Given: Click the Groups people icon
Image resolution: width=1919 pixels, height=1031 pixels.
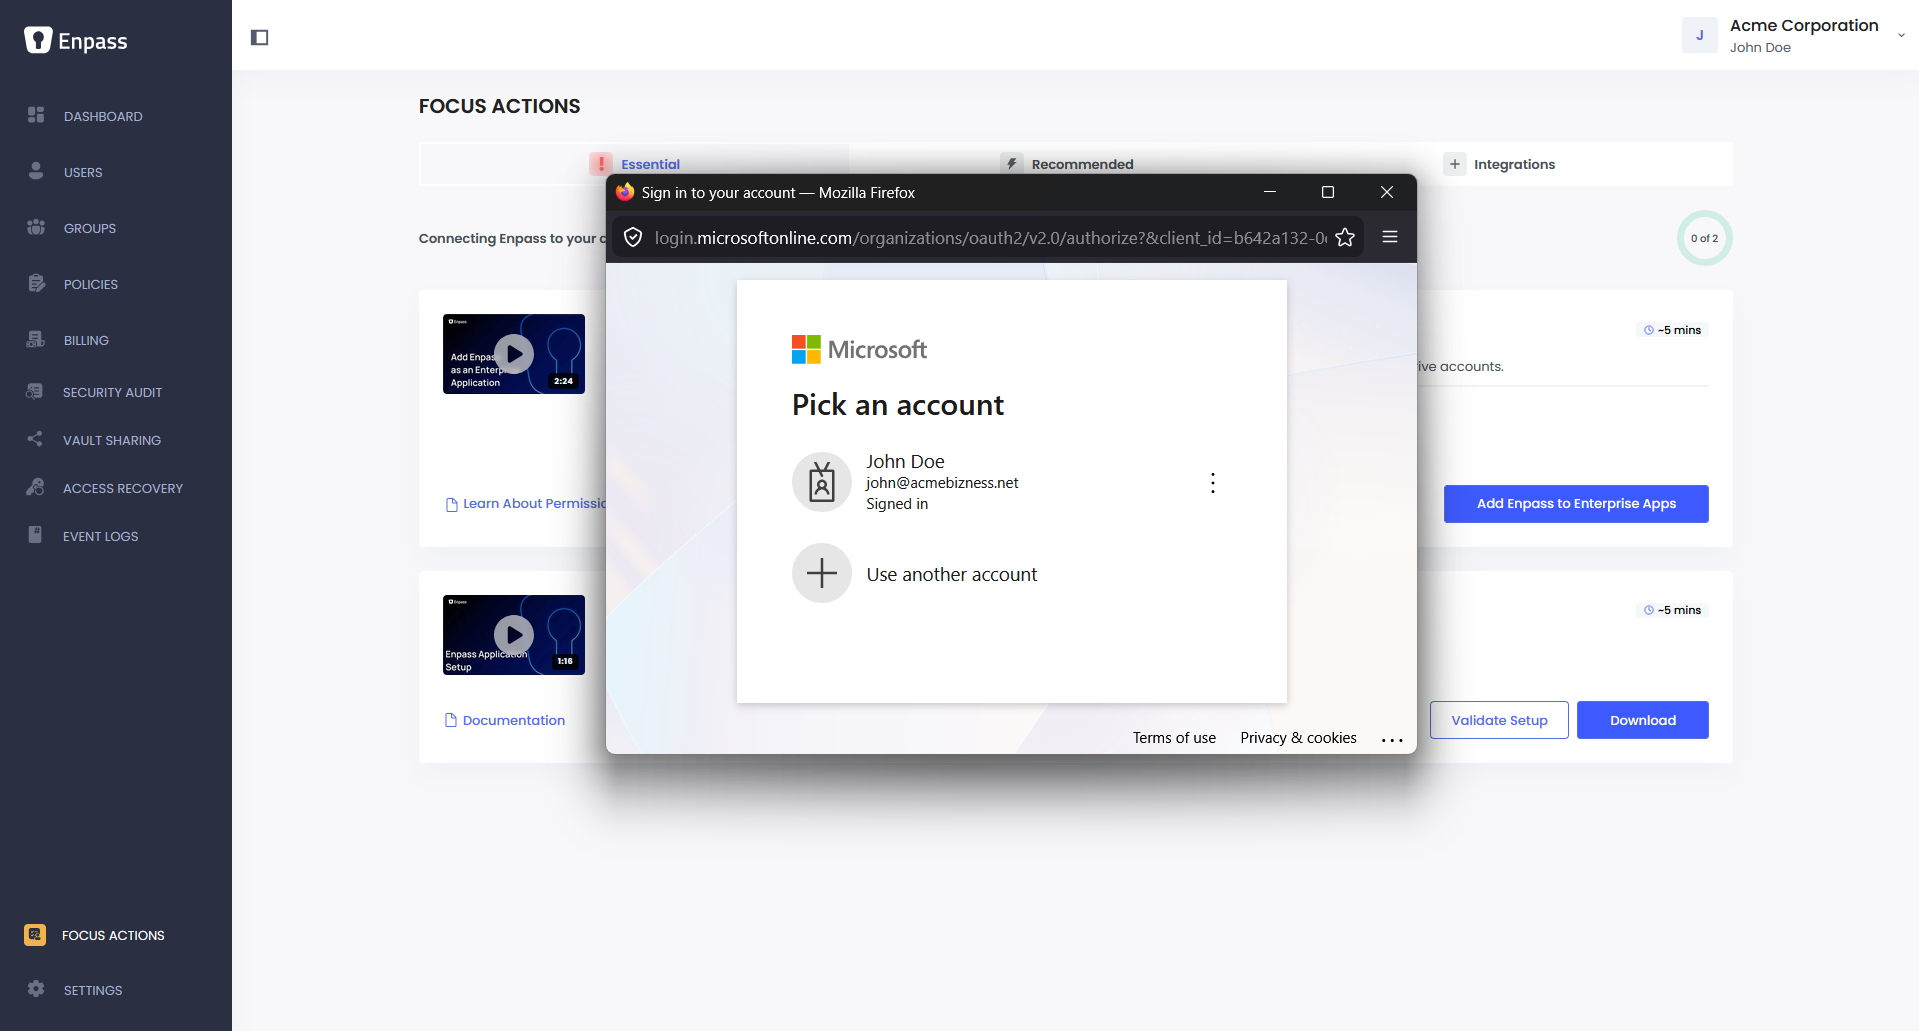Looking at the screenshot, I should tap(36, 227).
